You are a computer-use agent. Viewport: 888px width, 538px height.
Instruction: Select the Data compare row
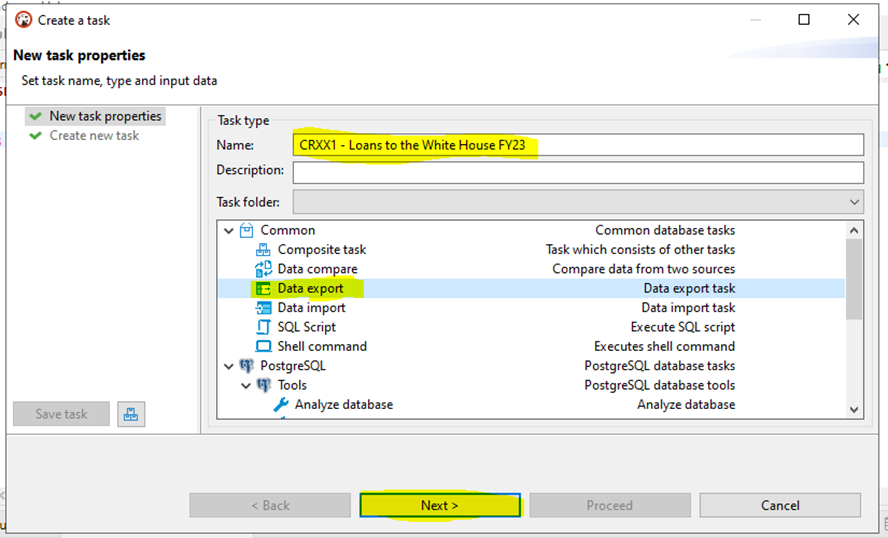click(x=531, y=268)
